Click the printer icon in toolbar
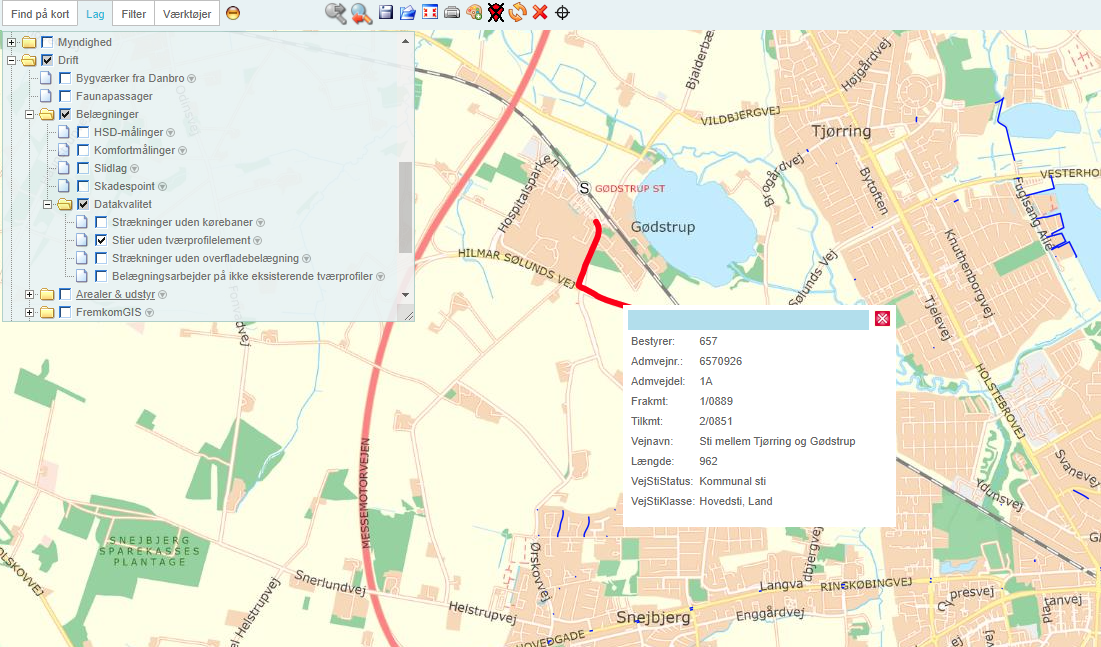The image size is (1101, 647). (x=452, y=13)
